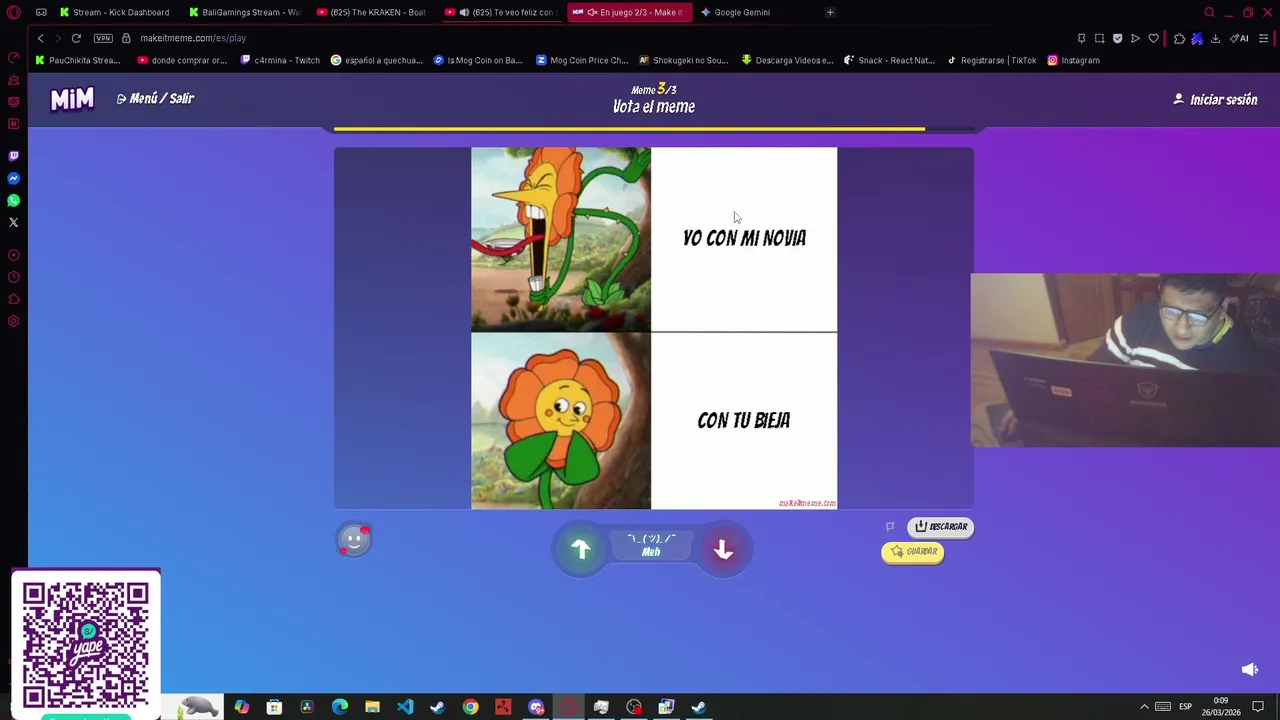Screen dimensions: 1280x720
Task: Select the En juego 2/3 tab
Action: 628,12
